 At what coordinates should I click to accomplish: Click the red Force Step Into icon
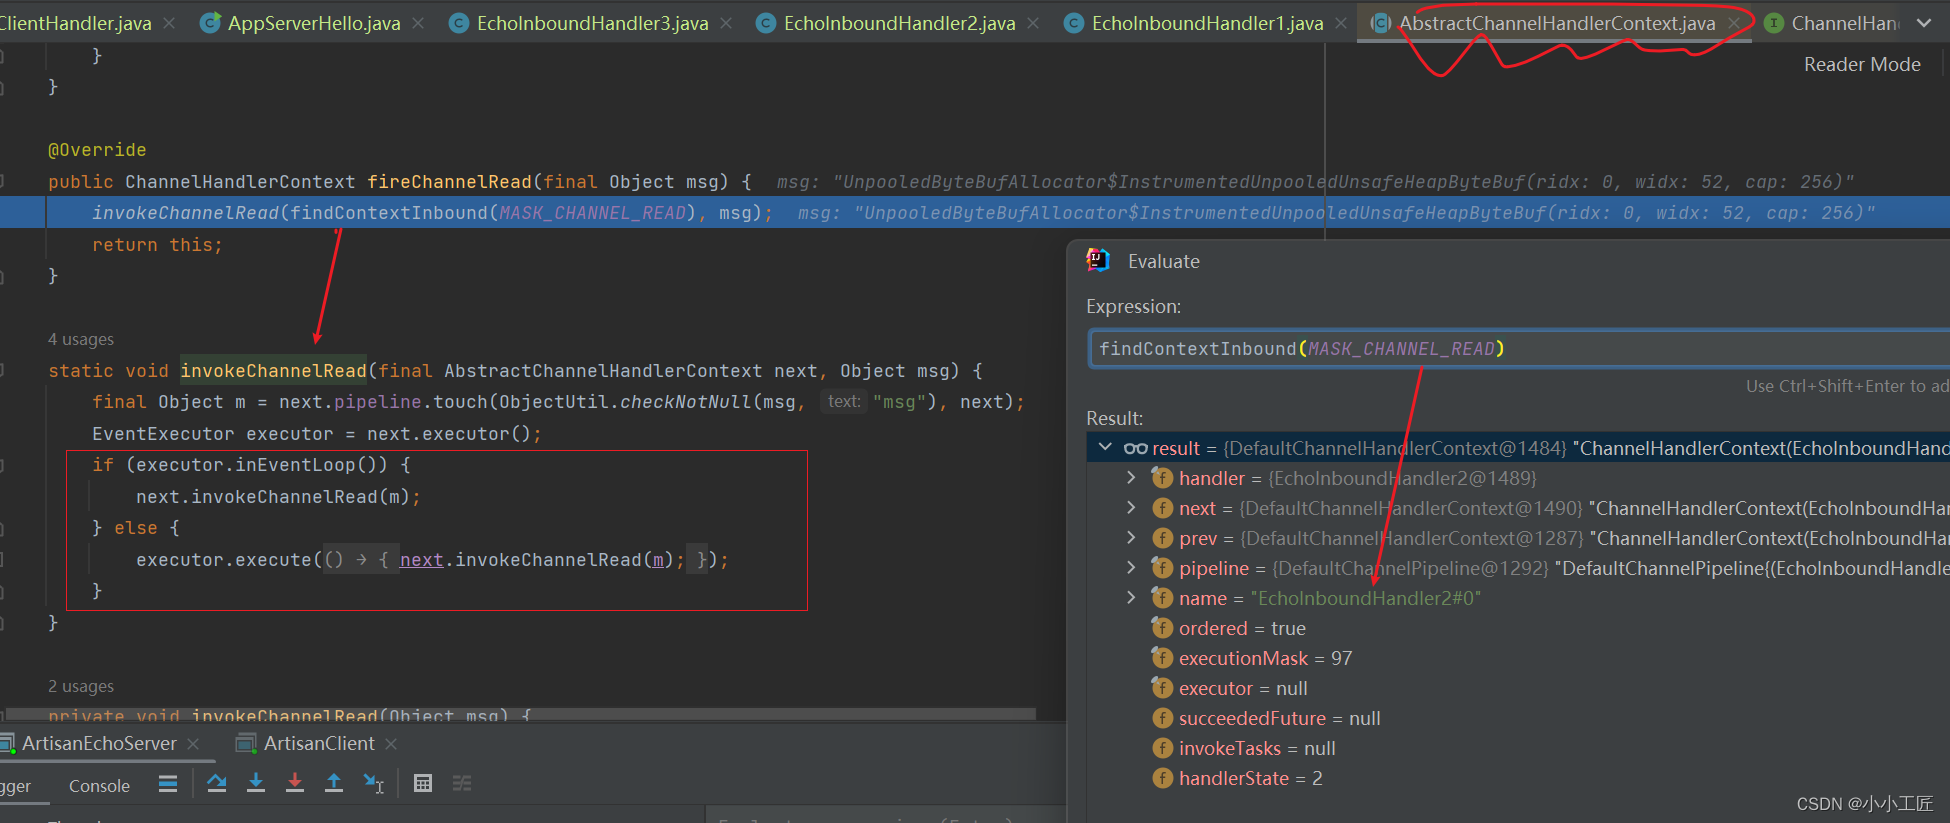pyautogui.click(x=295, y=783)
